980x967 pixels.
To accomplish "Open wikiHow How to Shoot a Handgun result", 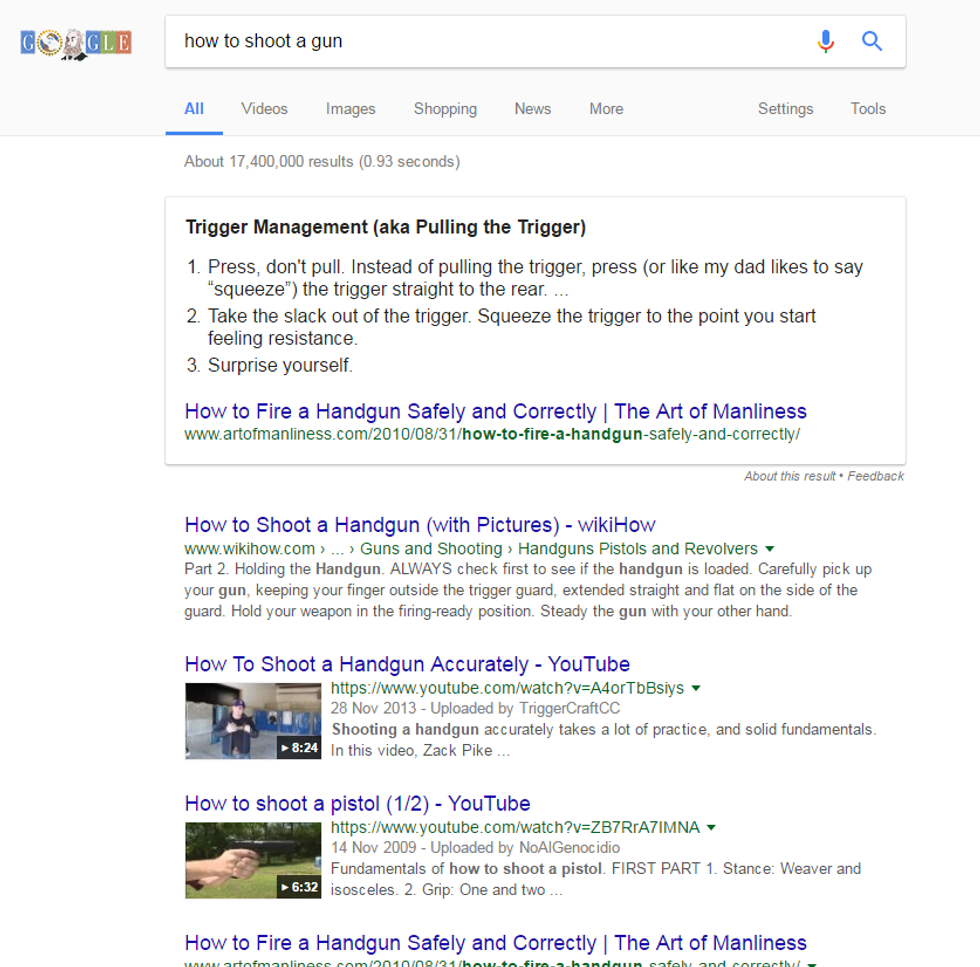I will click(x=420, y=525).
